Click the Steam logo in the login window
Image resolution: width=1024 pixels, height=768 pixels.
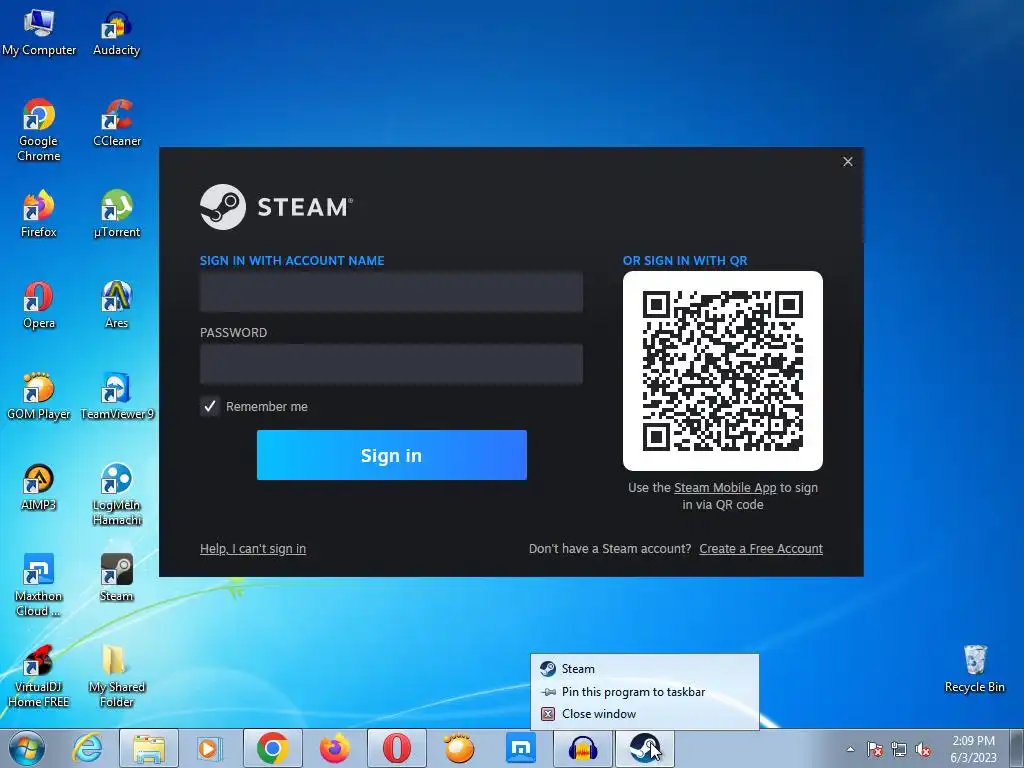tap(276, 207)
